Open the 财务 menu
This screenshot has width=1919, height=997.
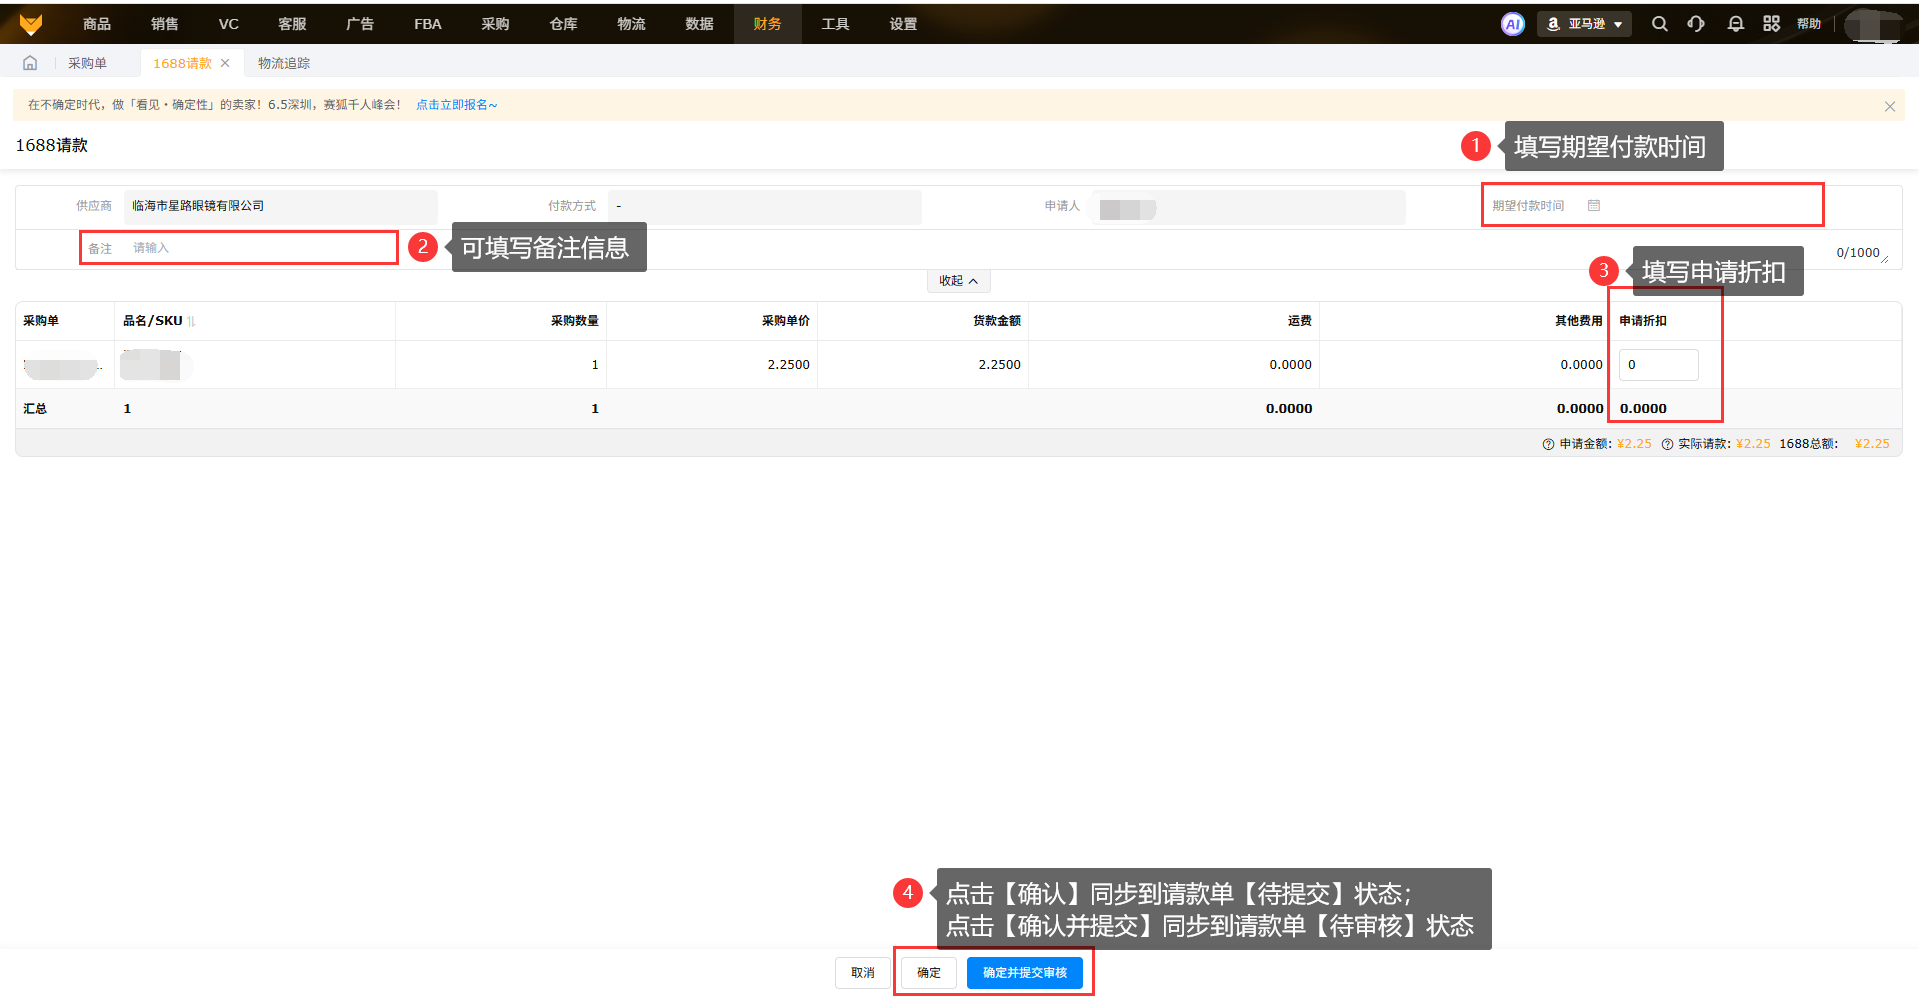768,24
